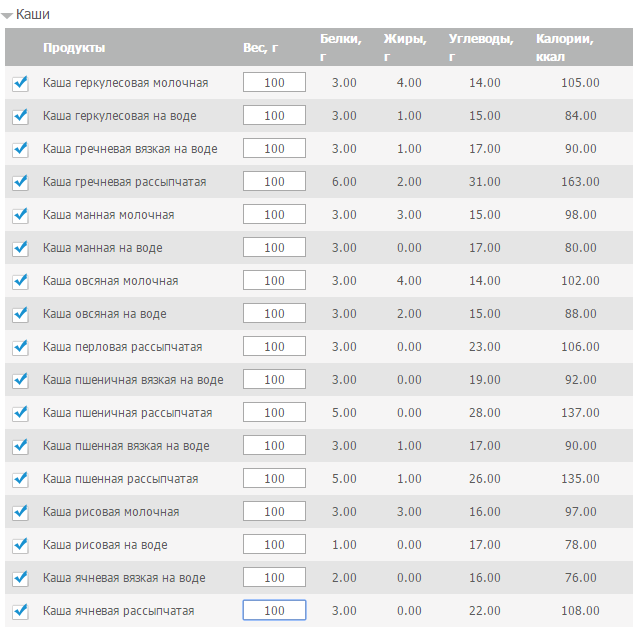
Task: Toggle Каша манная на воде checkbox
Action: (x=20, y=249)
